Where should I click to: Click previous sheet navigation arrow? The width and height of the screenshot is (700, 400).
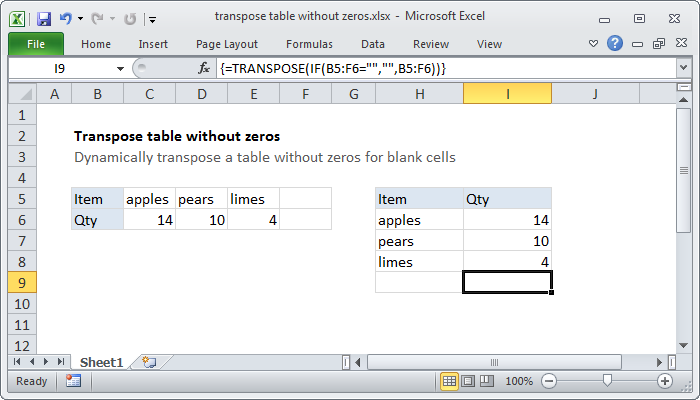(x=32, y=362)
